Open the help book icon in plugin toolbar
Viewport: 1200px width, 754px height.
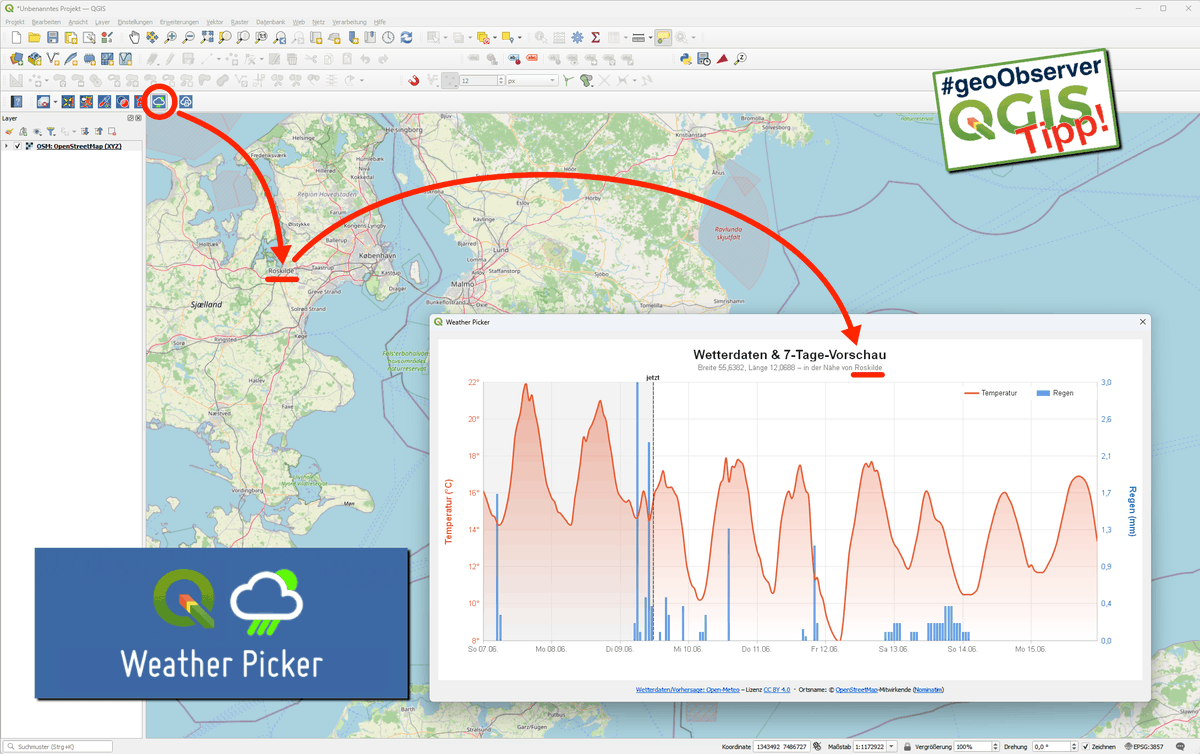pyautogui.click(x=17, y=101)
